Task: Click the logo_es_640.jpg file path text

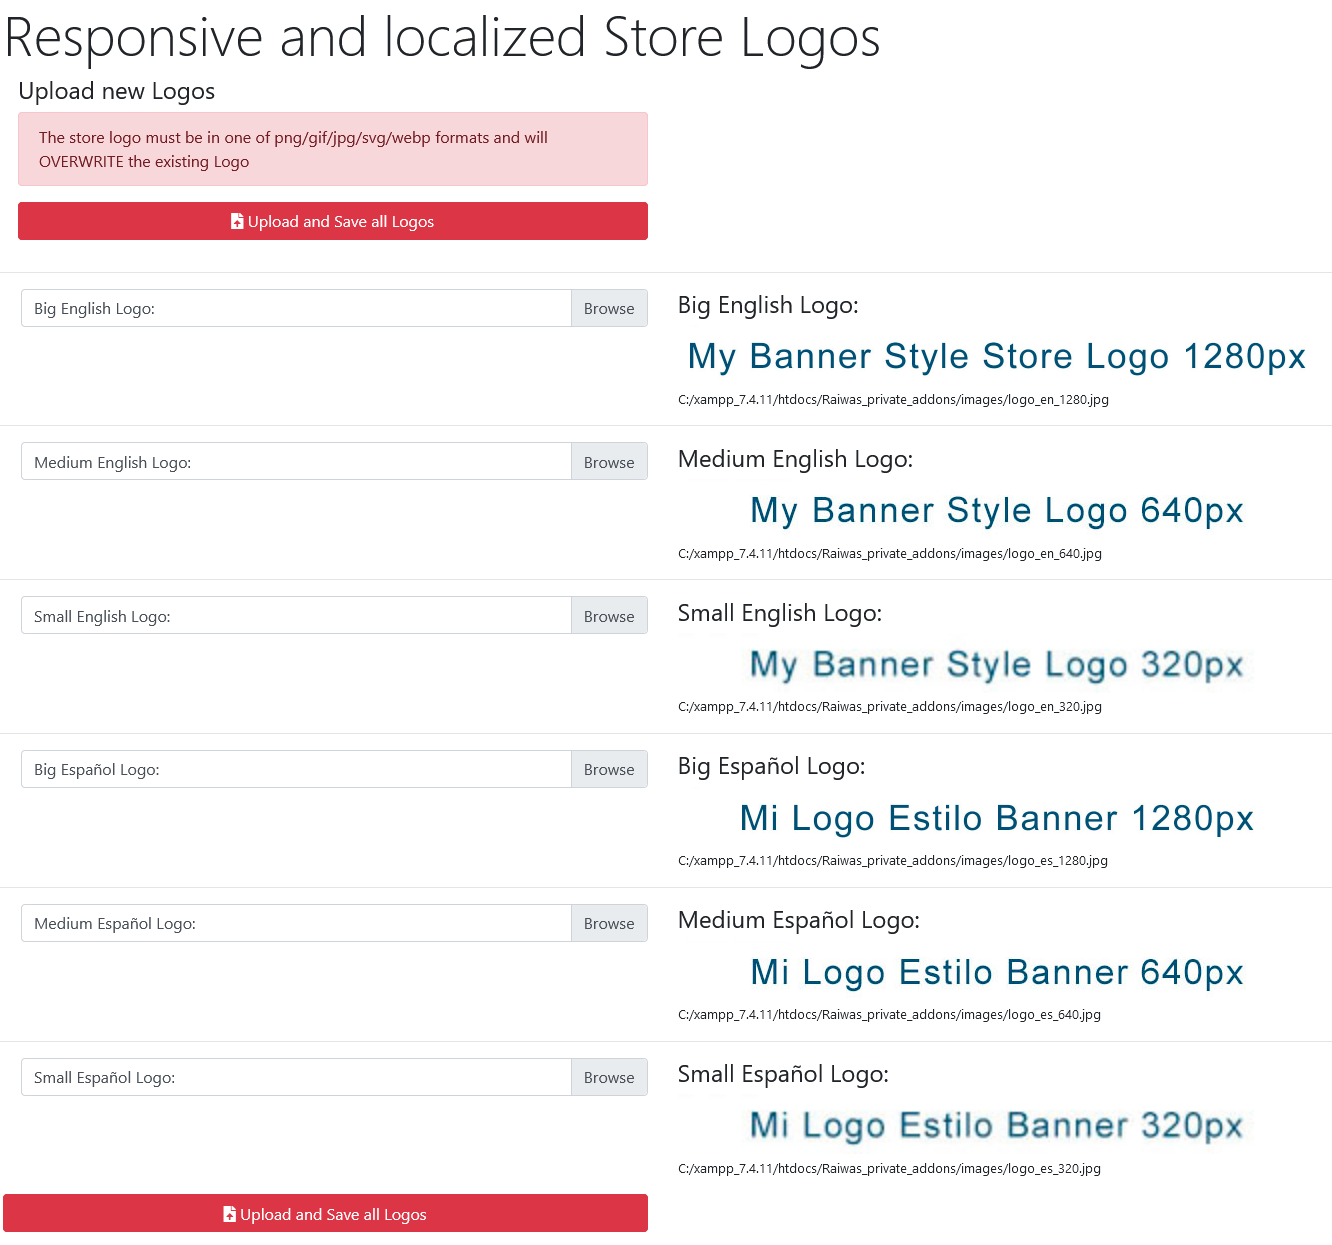Action: pyautogui.click(x=889, y=1015)
